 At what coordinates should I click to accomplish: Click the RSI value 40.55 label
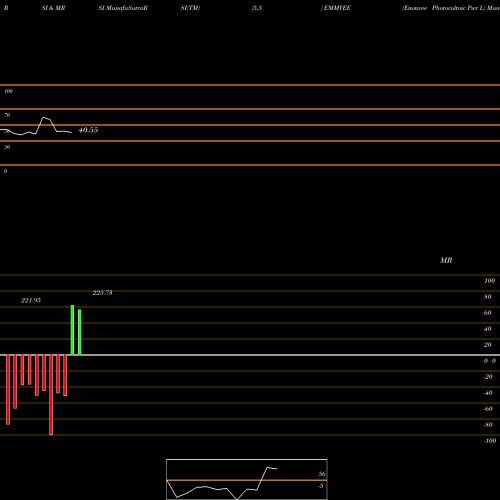pos(88,130)
